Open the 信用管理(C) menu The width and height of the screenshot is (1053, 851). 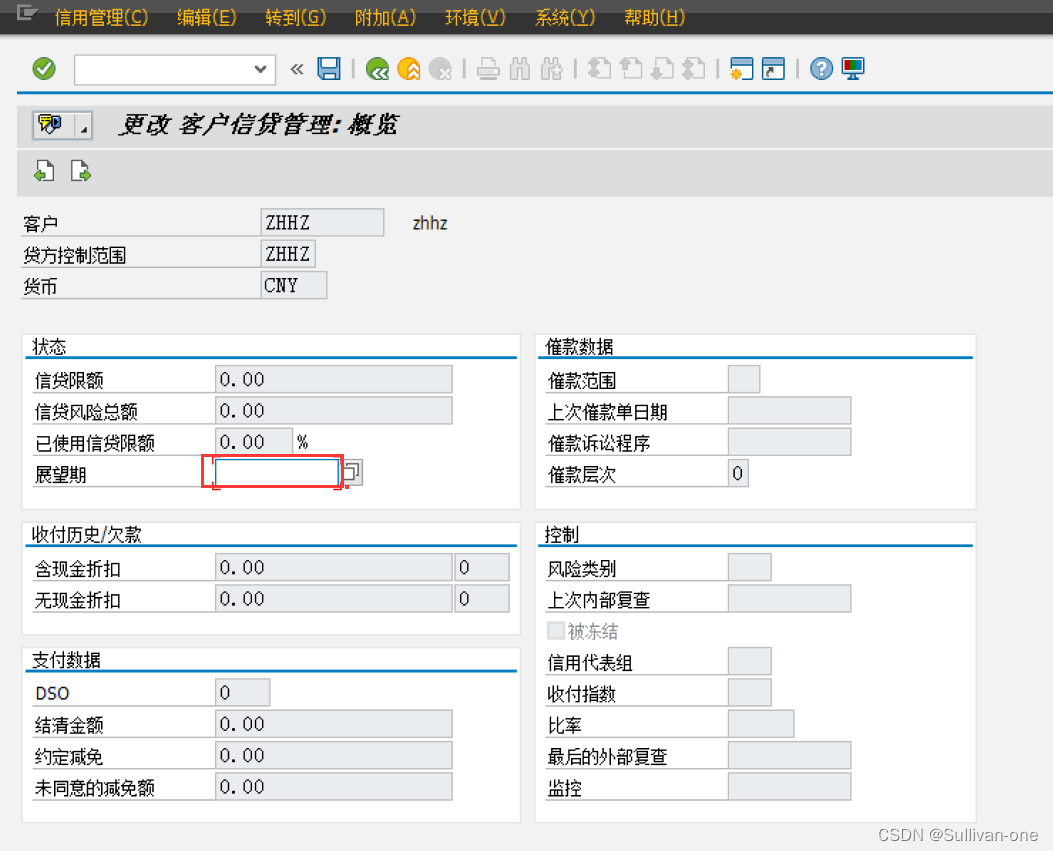(100, 18)
